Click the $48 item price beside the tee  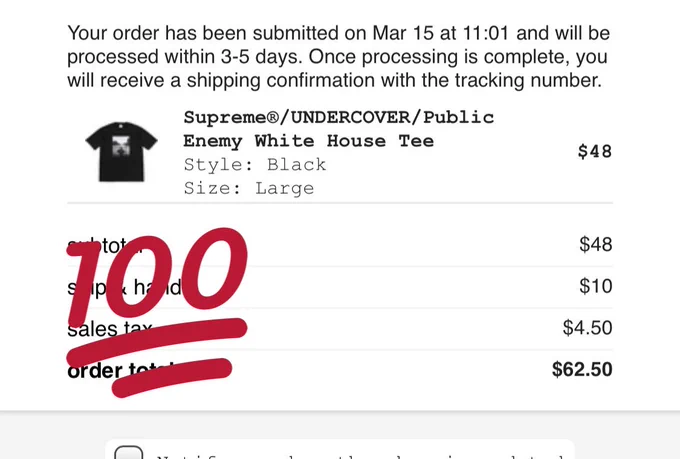coord(595,151)
